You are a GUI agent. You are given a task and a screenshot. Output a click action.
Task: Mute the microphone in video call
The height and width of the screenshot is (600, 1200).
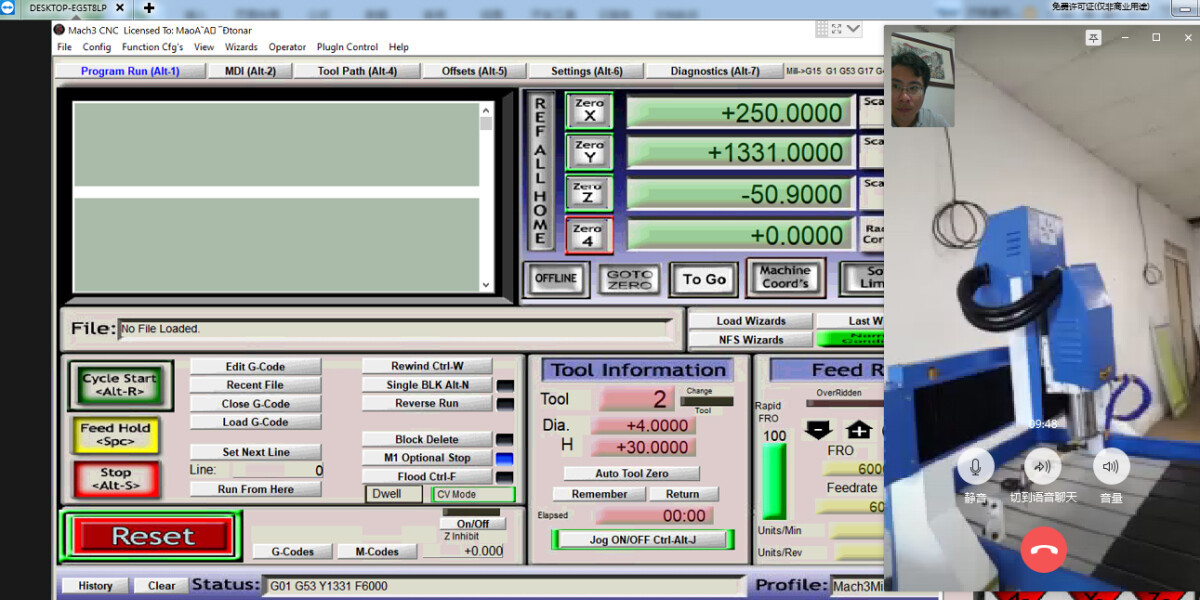click(x=975, y=467)
